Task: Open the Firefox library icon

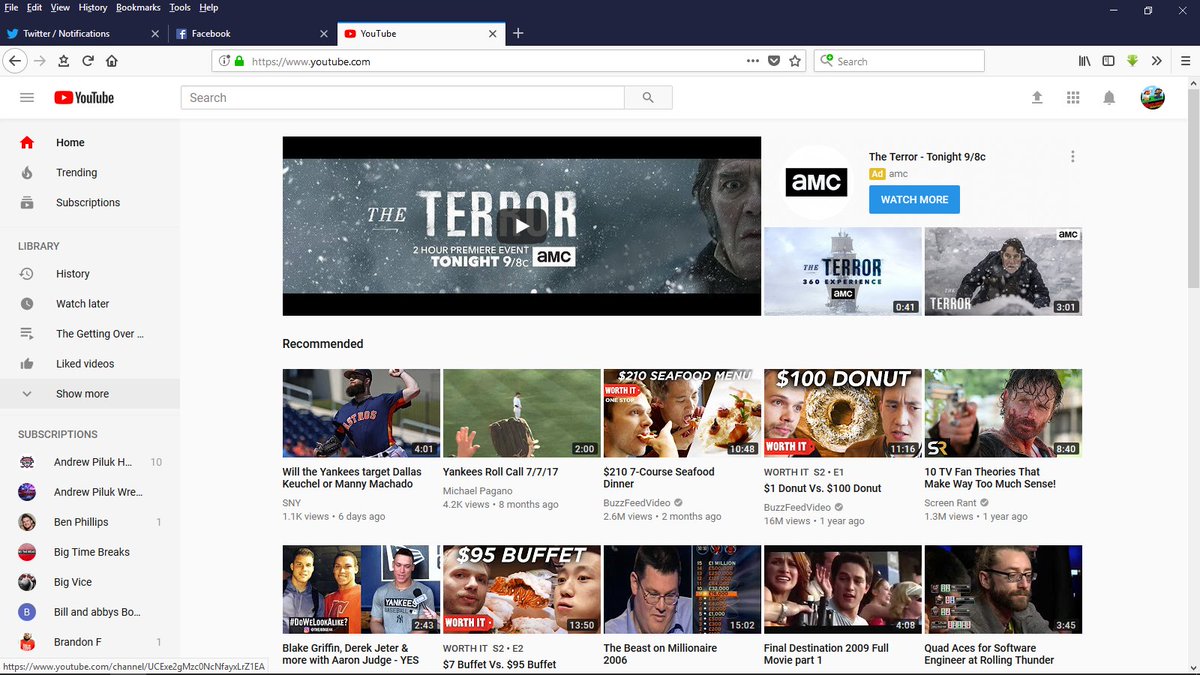Action: [x=1084, y=61]
